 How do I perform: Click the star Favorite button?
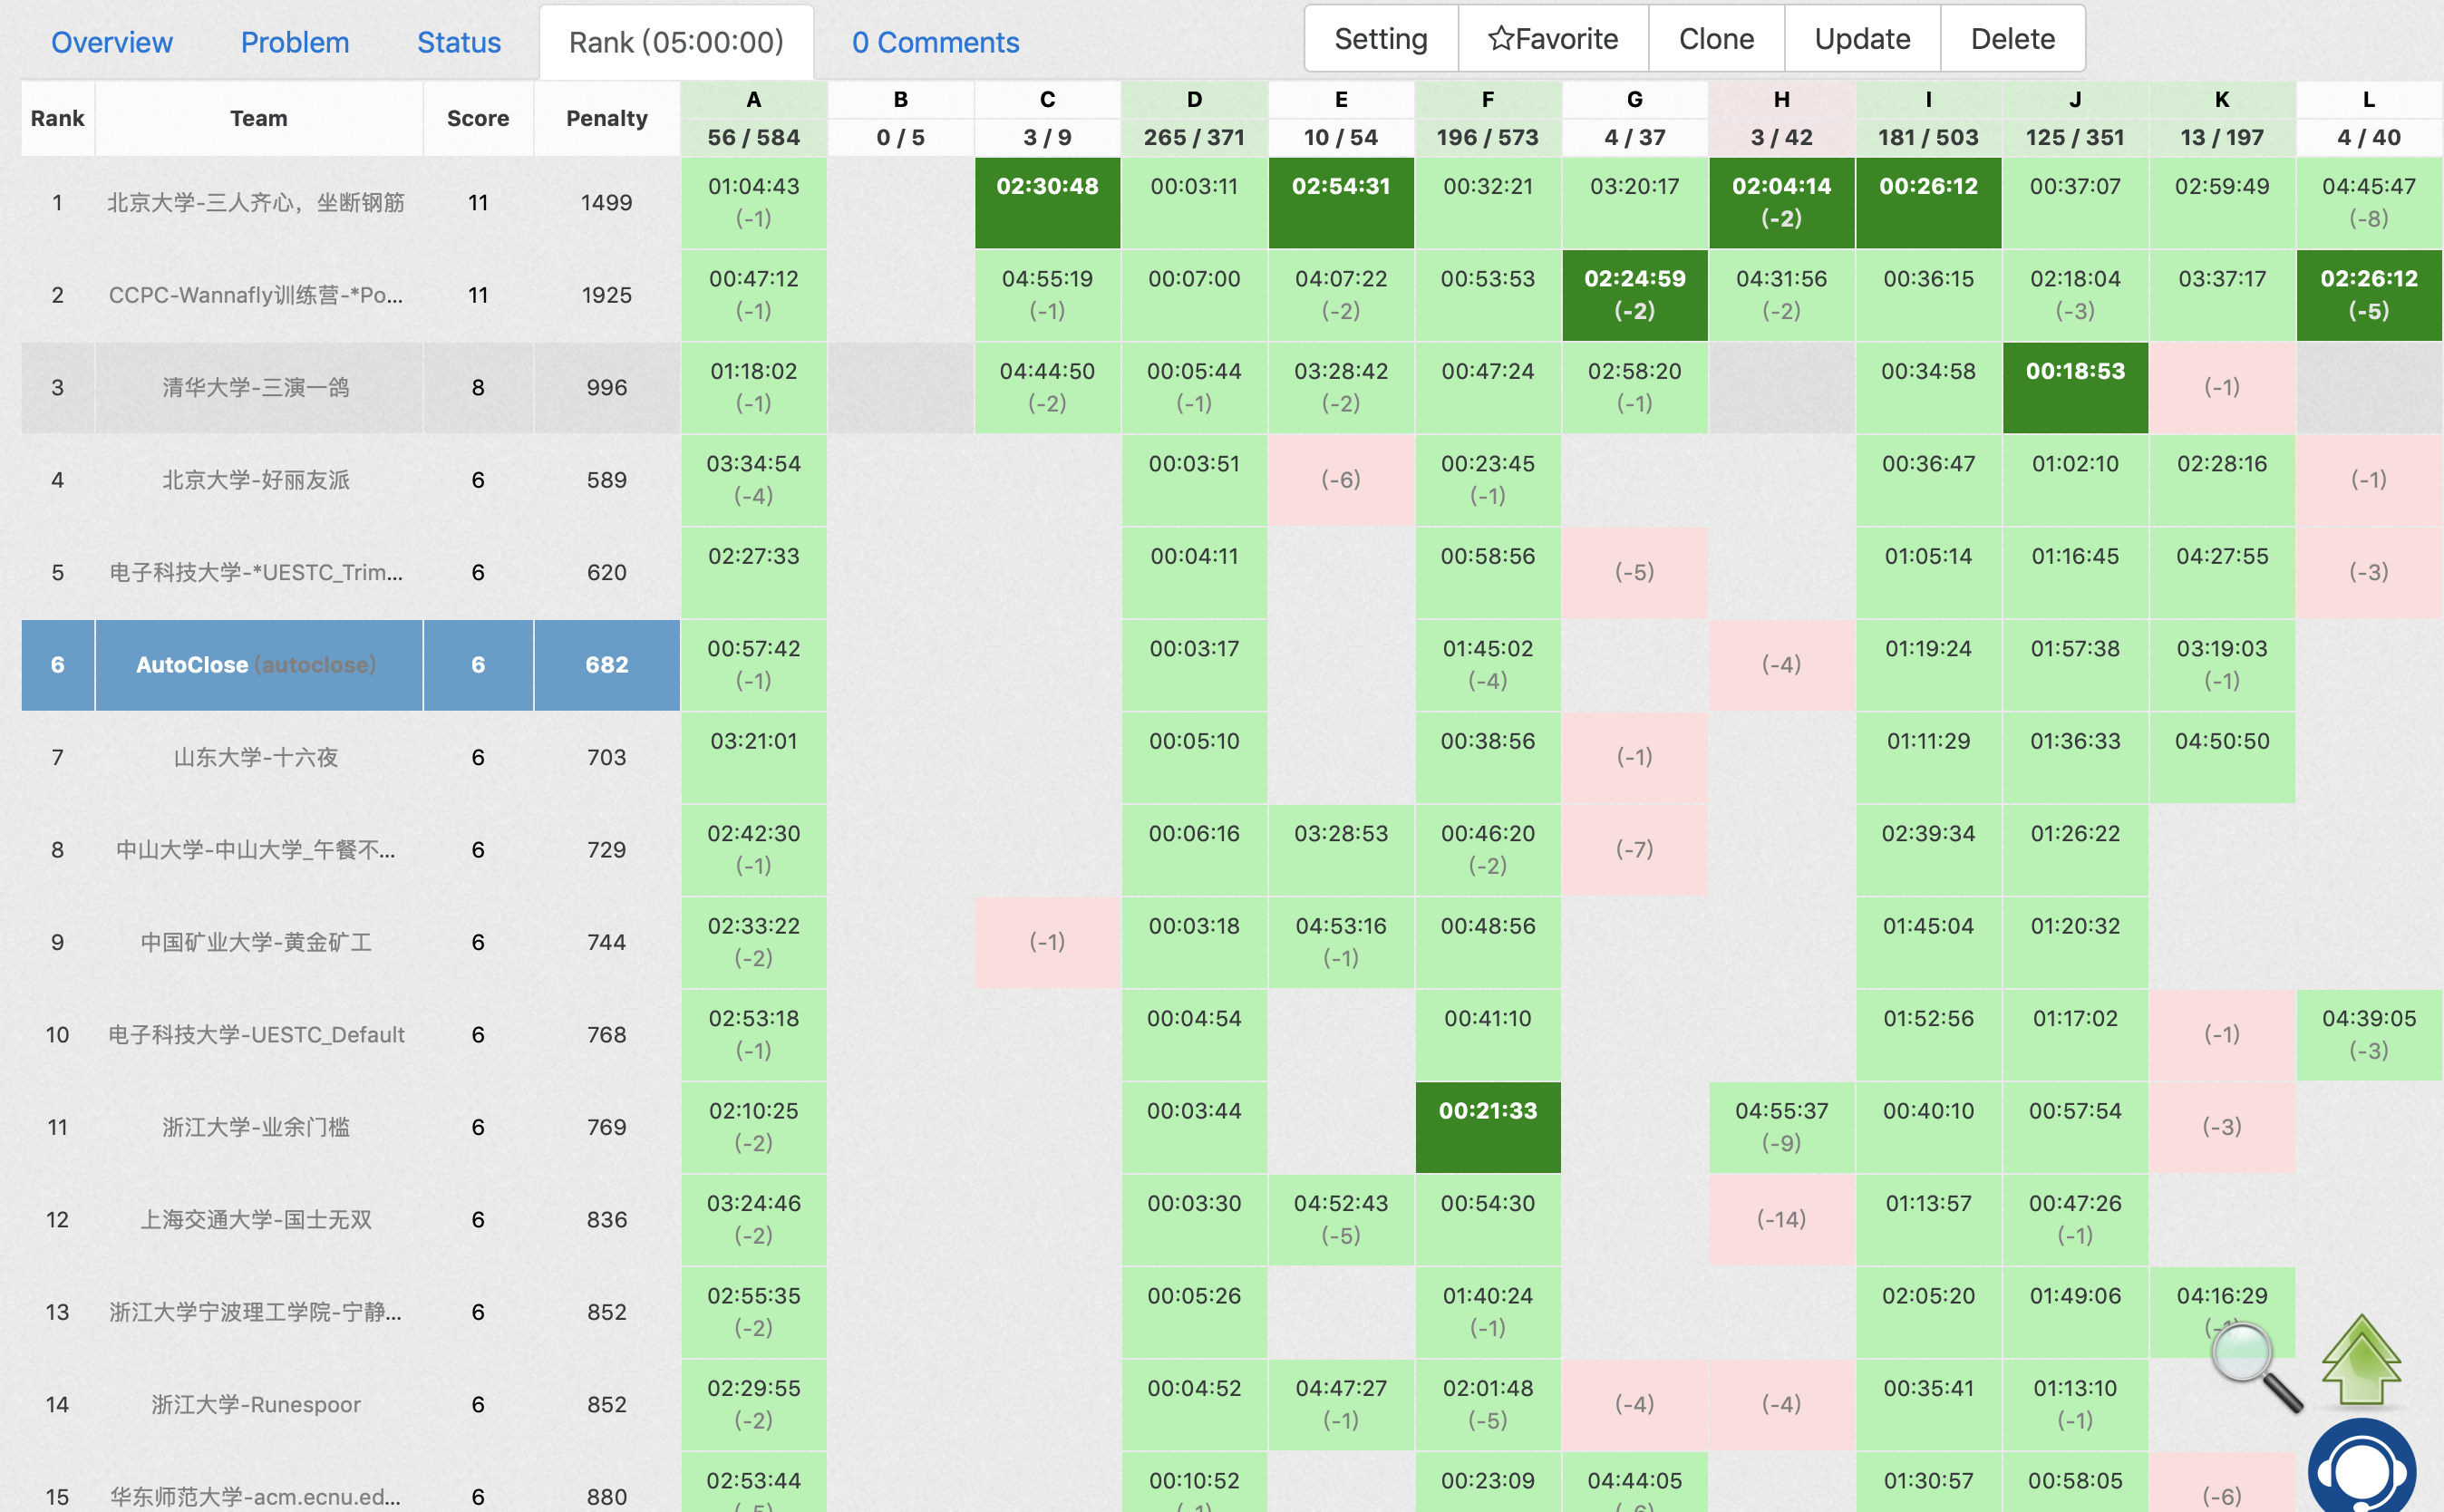pyautogui.click(x=1552, y=39)
